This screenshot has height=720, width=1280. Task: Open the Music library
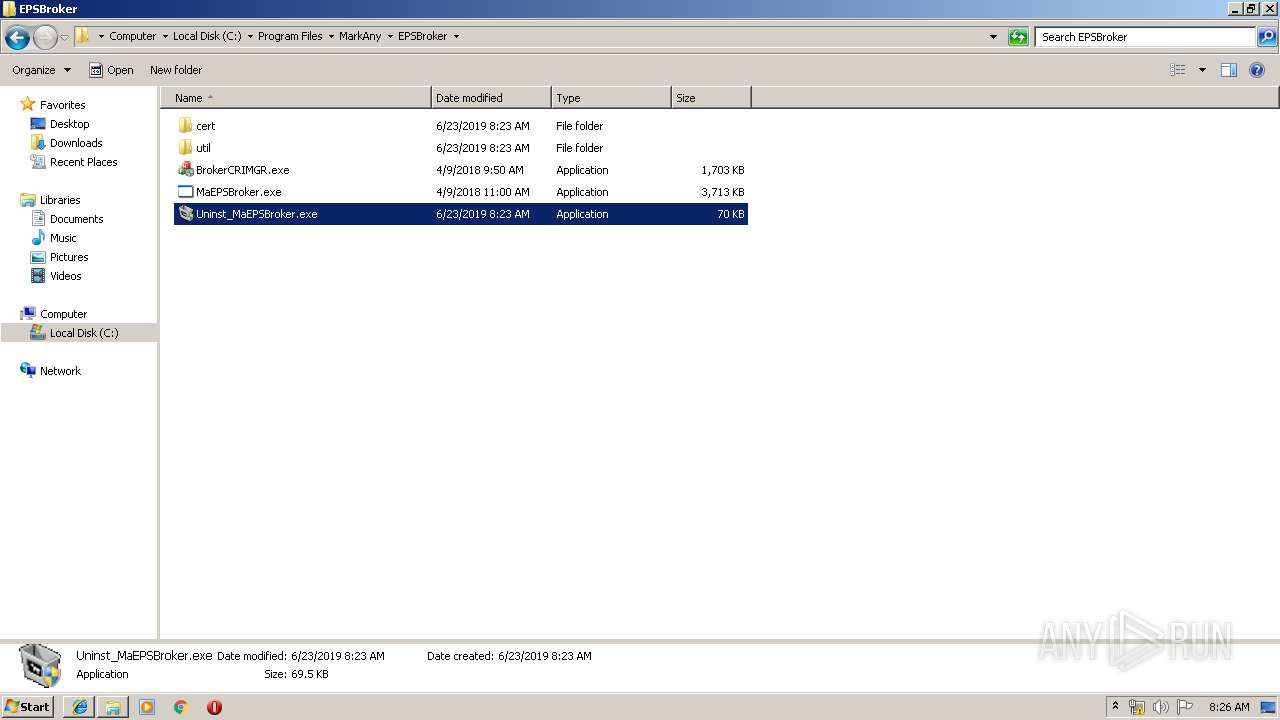63,238
